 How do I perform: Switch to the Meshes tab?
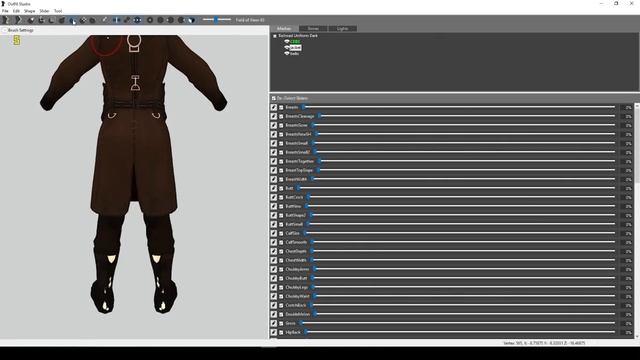284,29
